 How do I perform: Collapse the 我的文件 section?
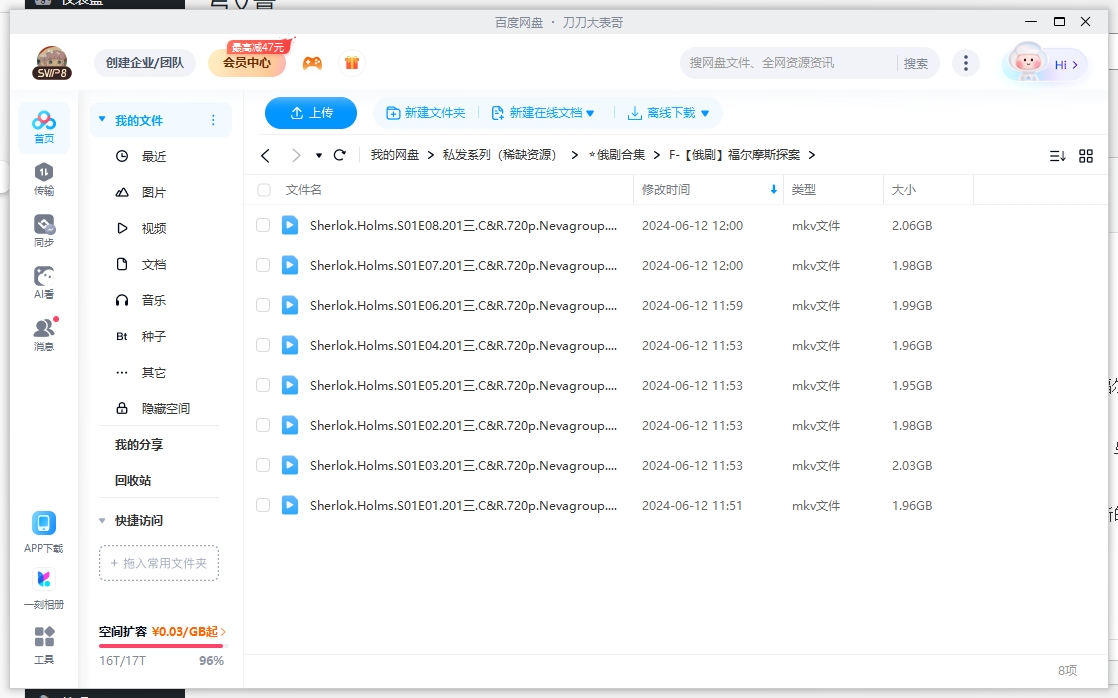[101, 118]
